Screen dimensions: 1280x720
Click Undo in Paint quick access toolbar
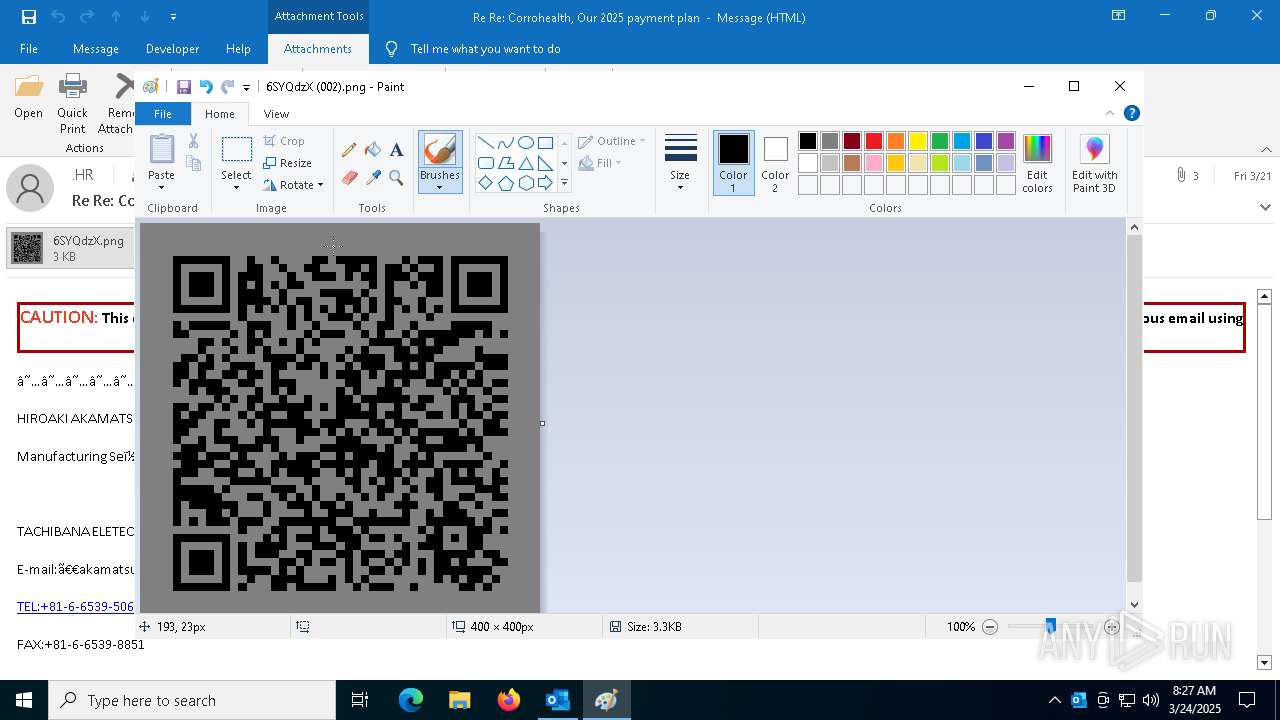[x=206, y=87]
